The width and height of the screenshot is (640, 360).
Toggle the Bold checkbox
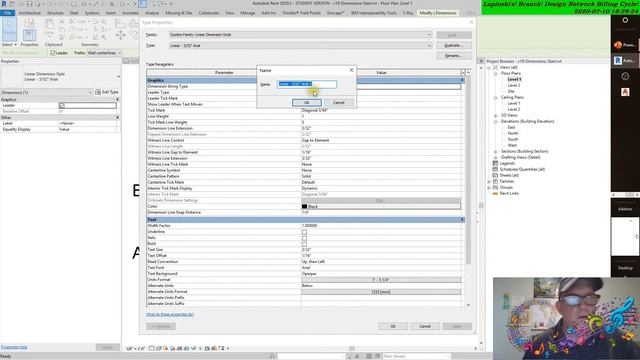coord(304,244)
